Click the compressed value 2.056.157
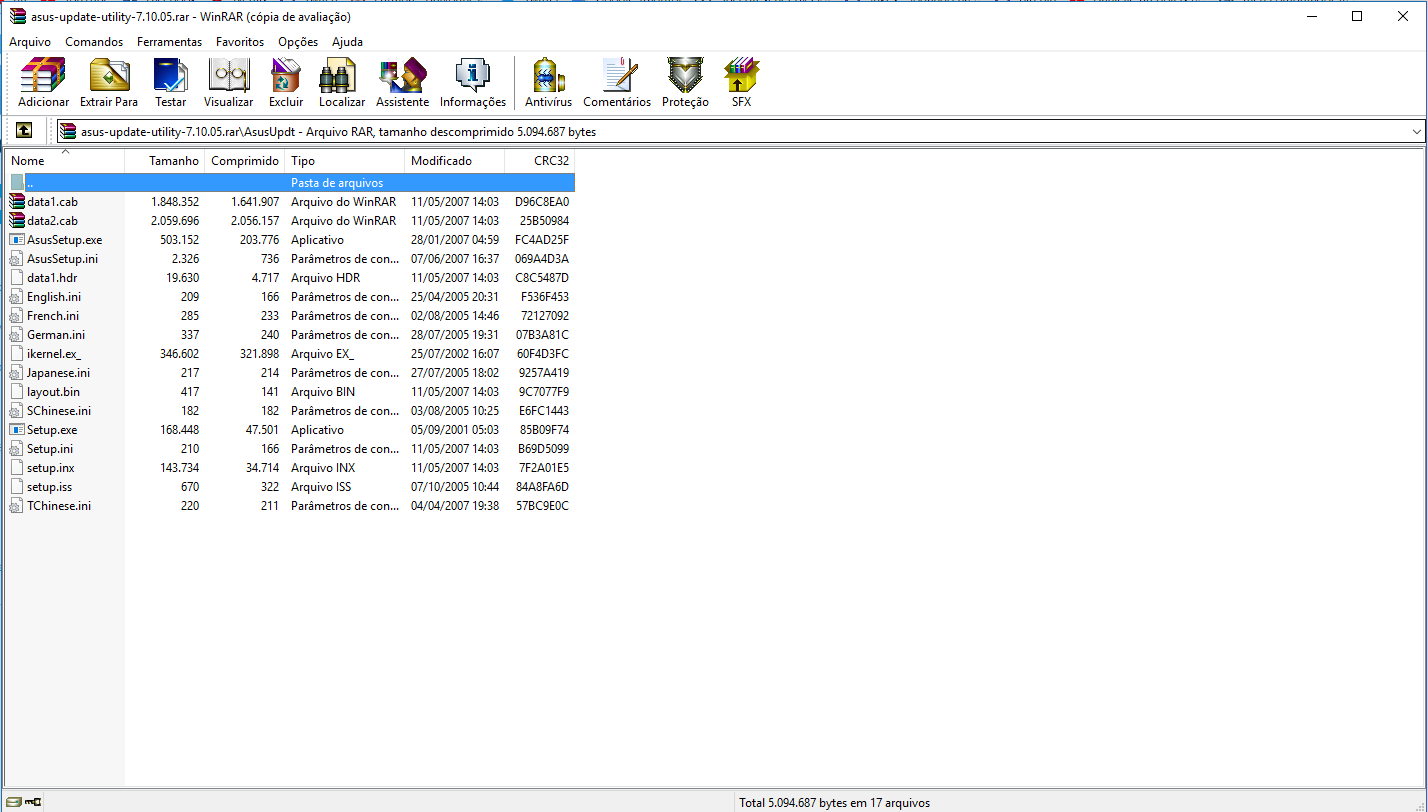Screen dimensions: 1427x812 coord(255,221)
